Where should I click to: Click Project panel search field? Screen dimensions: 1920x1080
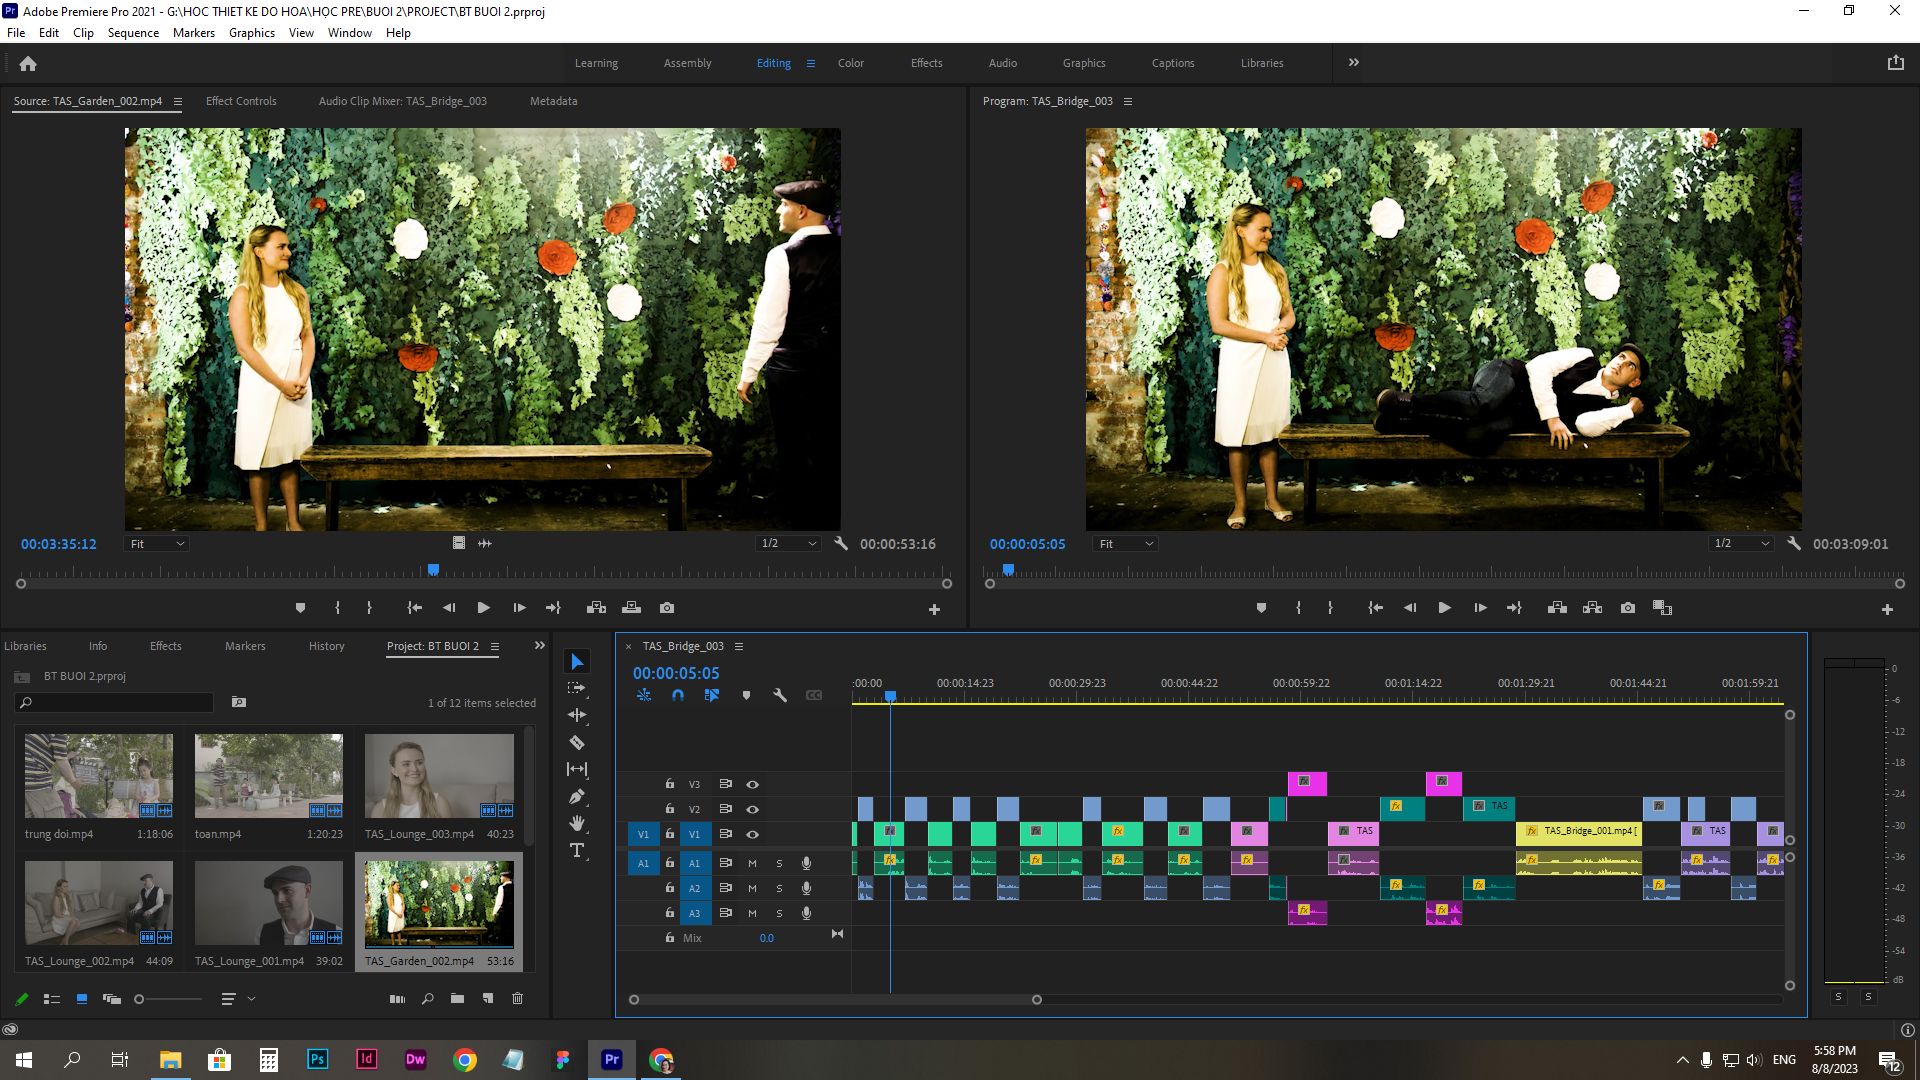[x=115, y=703]
